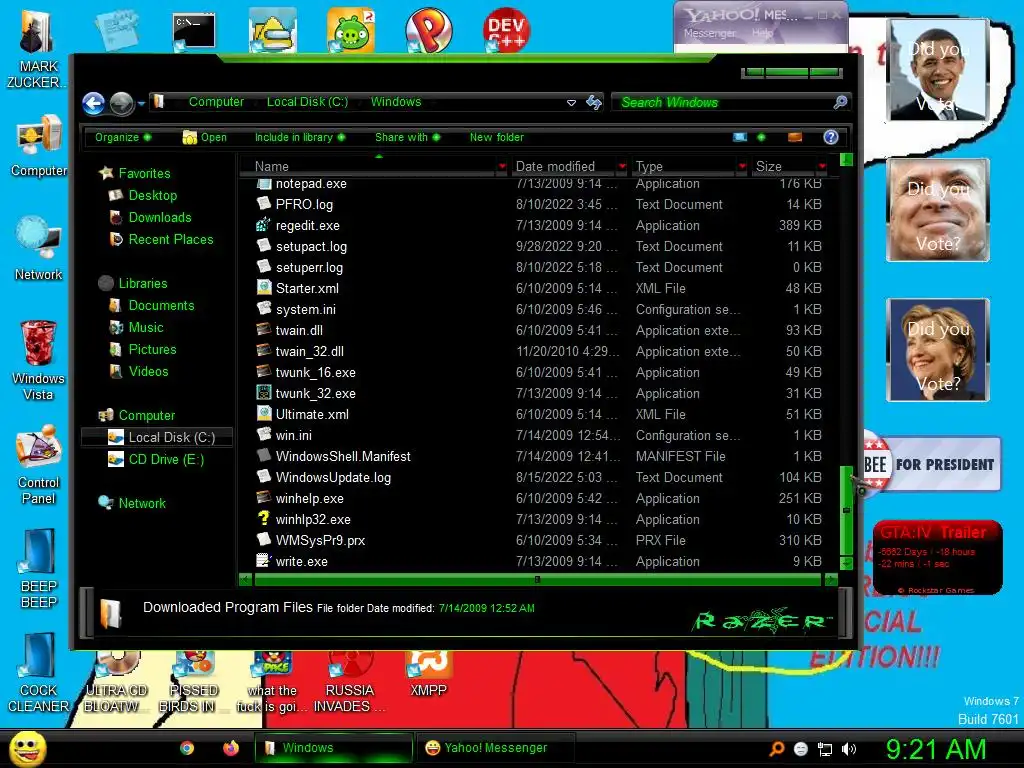Click the taskbar clock showing 9:21 AM
The width and height of the screenshot is (1024, 768).
pos(935,750)
